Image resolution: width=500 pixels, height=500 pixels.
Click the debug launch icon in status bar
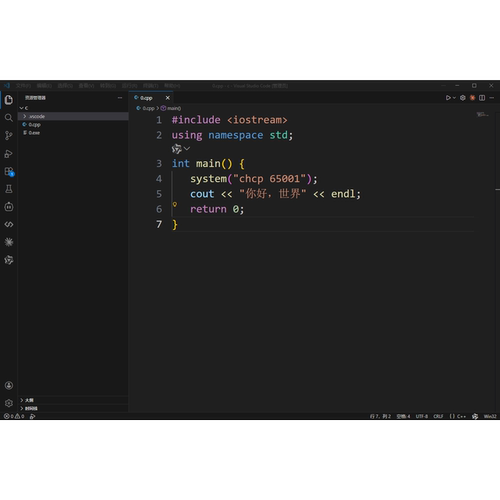[32, 416]
